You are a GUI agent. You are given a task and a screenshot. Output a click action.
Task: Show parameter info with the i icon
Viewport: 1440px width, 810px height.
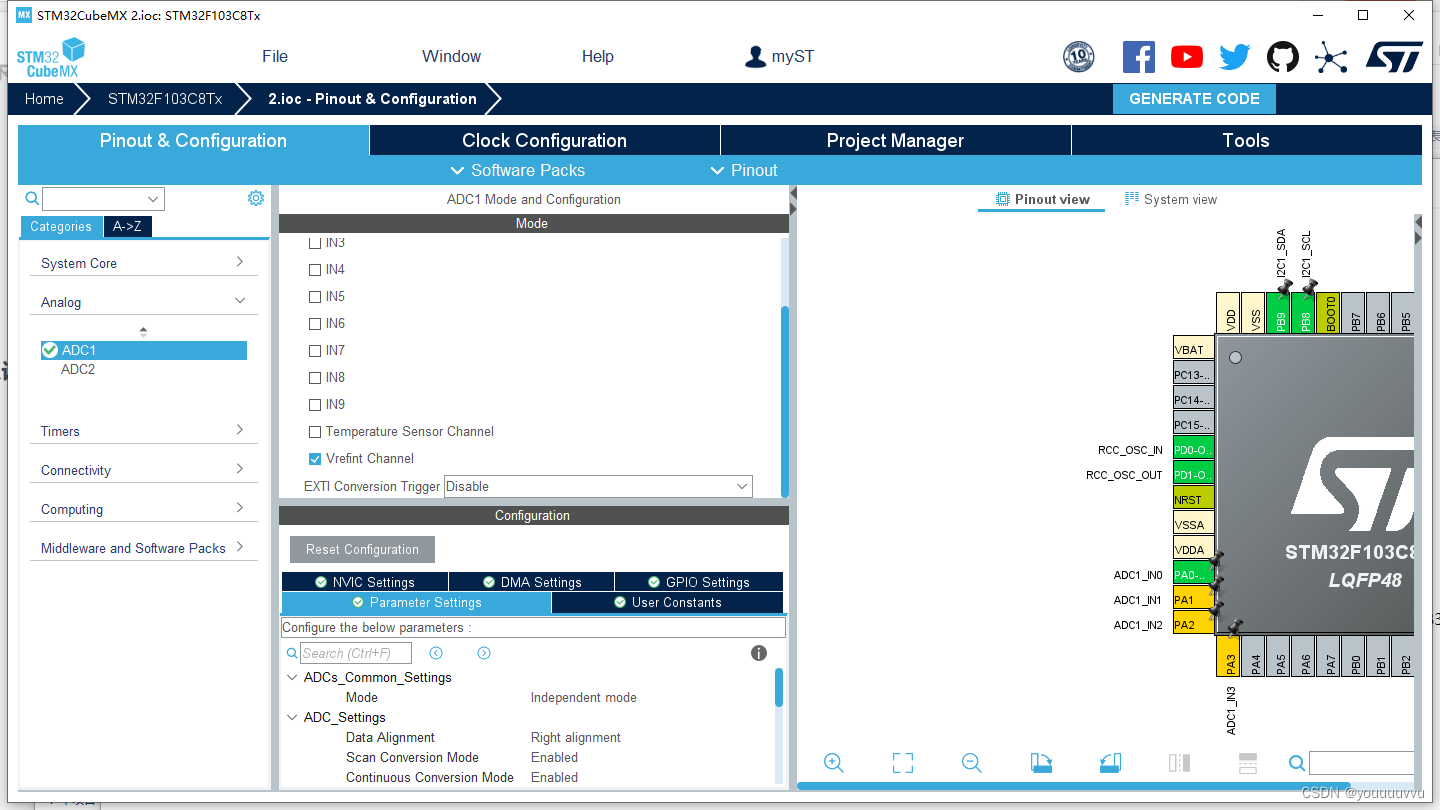[x=759, y=653]
